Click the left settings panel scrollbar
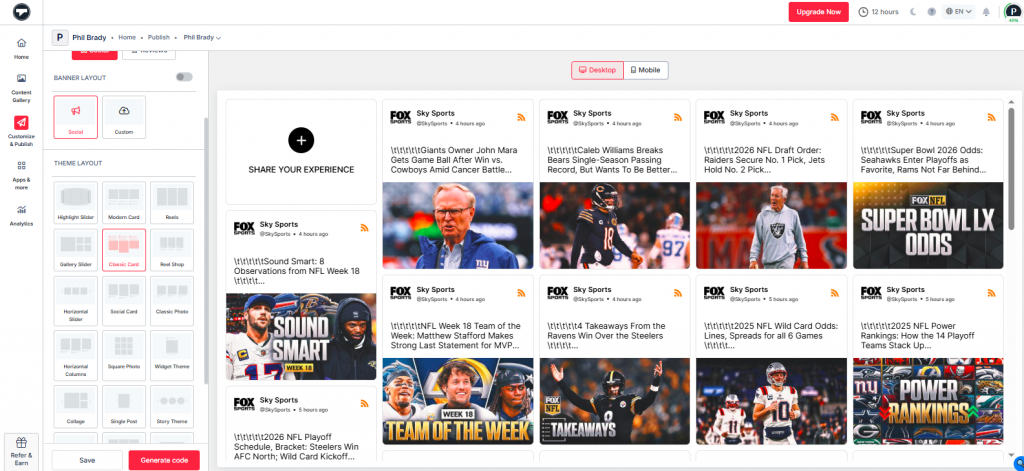1024x471 pixels. coord(206,250)
